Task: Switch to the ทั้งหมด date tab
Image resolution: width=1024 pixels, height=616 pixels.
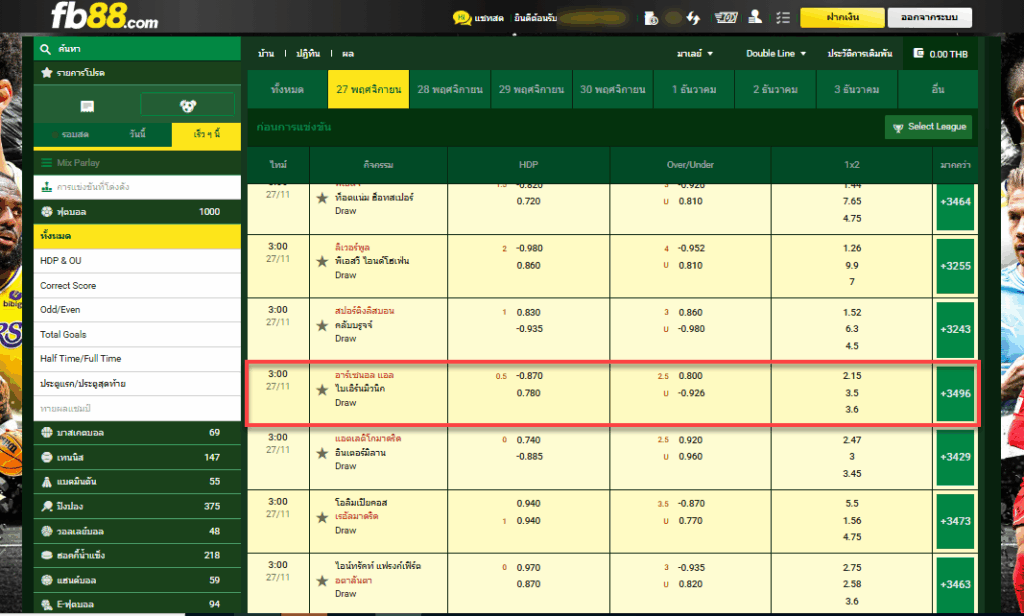Action: (287, 89)
